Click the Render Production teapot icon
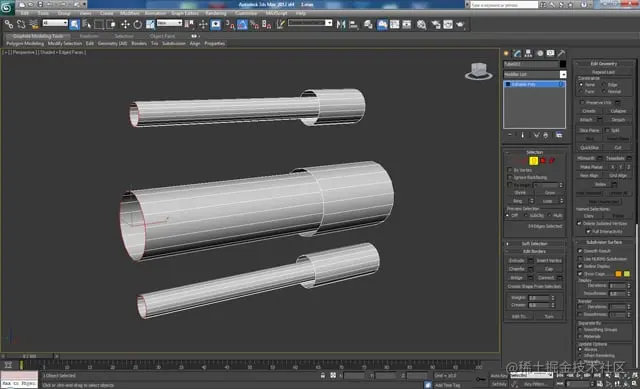 pyautogui.click(x=460, y=24)
